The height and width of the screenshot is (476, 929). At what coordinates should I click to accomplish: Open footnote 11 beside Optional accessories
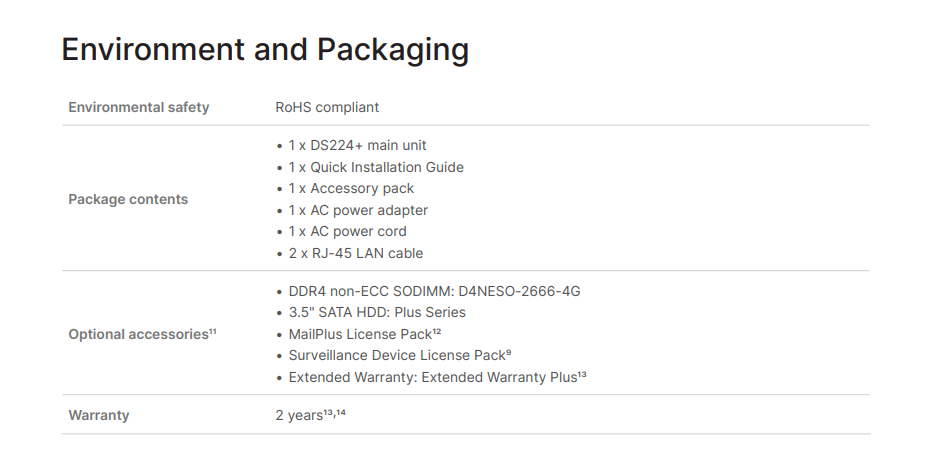tap(213, 331)
